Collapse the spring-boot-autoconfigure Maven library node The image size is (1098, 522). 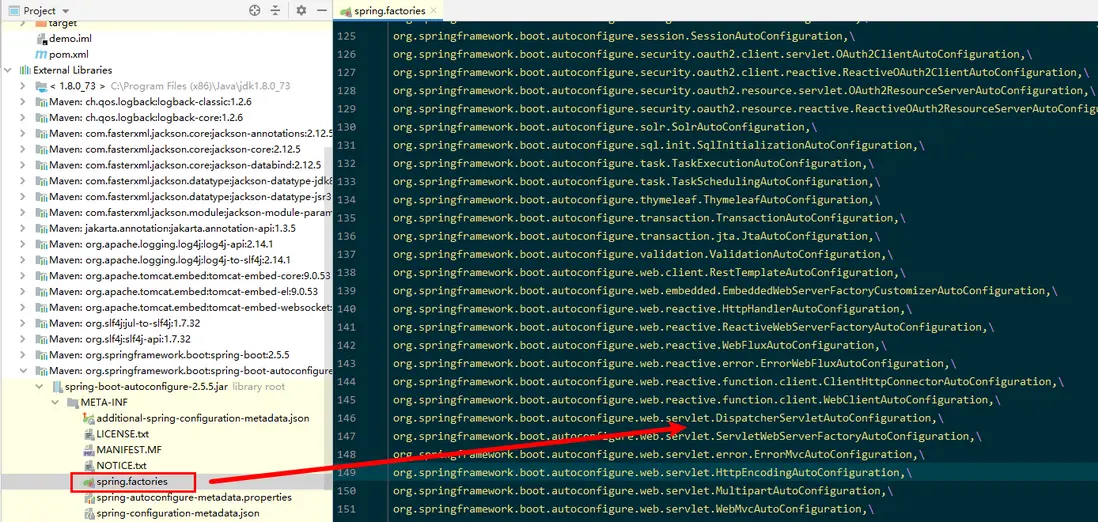[24, 371]
